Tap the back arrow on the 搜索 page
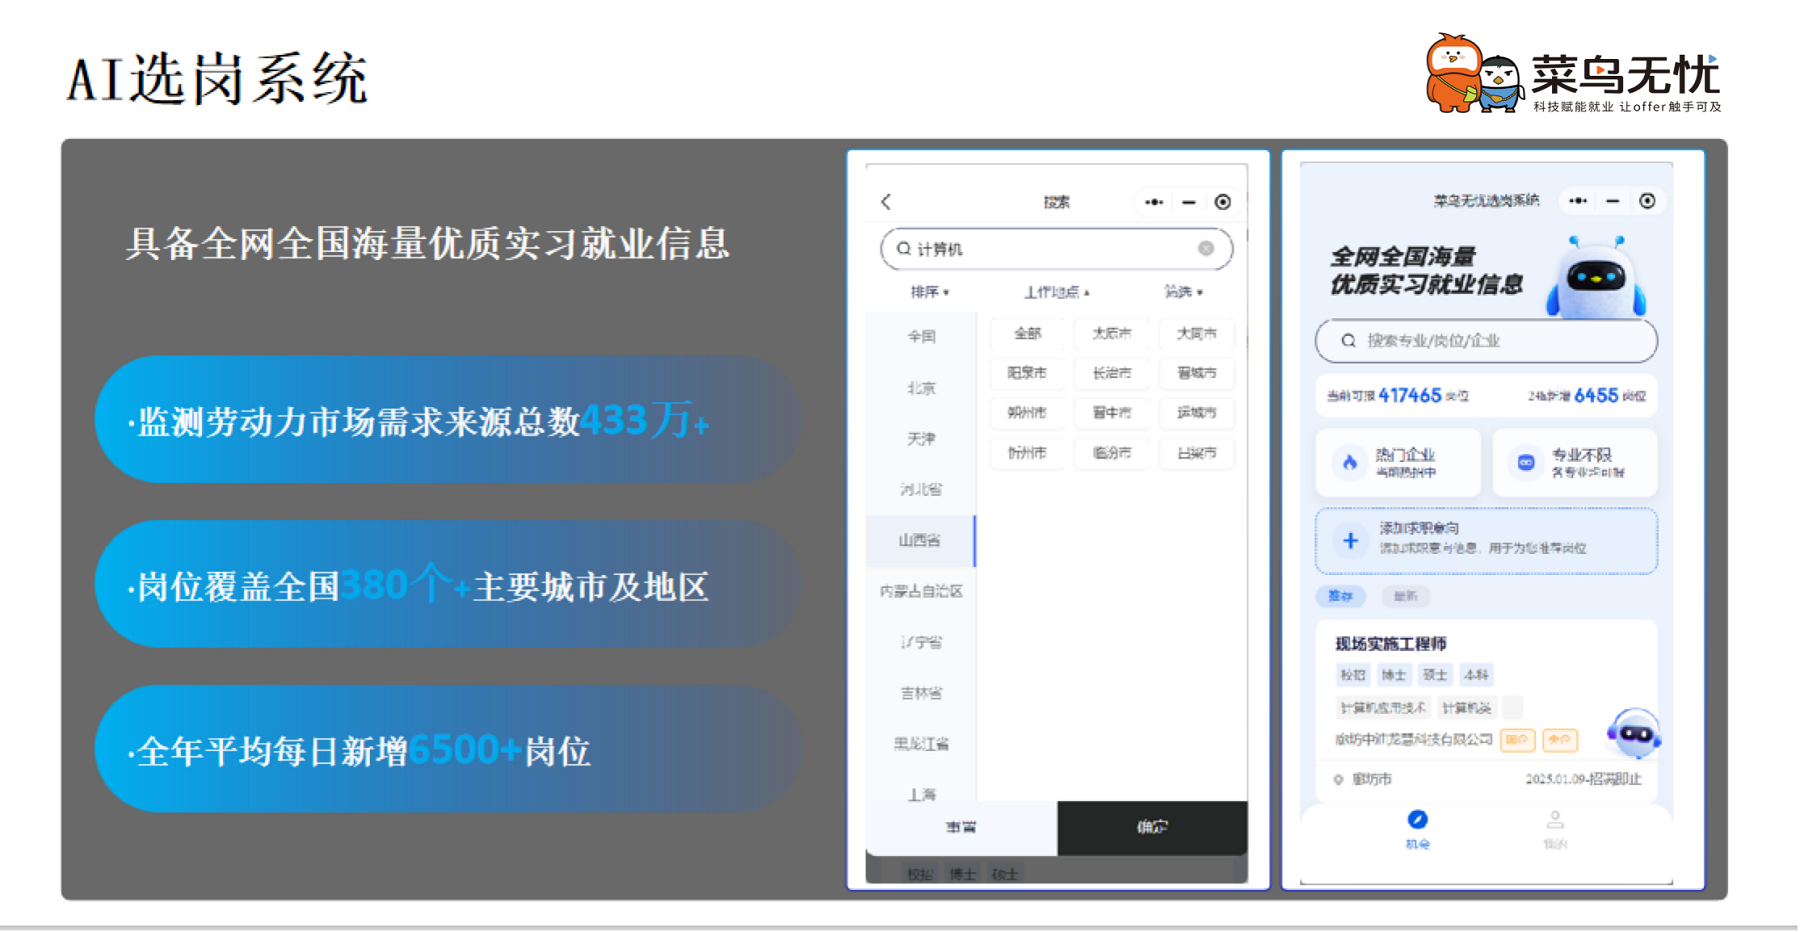1800x932 pixels. coord(885,201)
